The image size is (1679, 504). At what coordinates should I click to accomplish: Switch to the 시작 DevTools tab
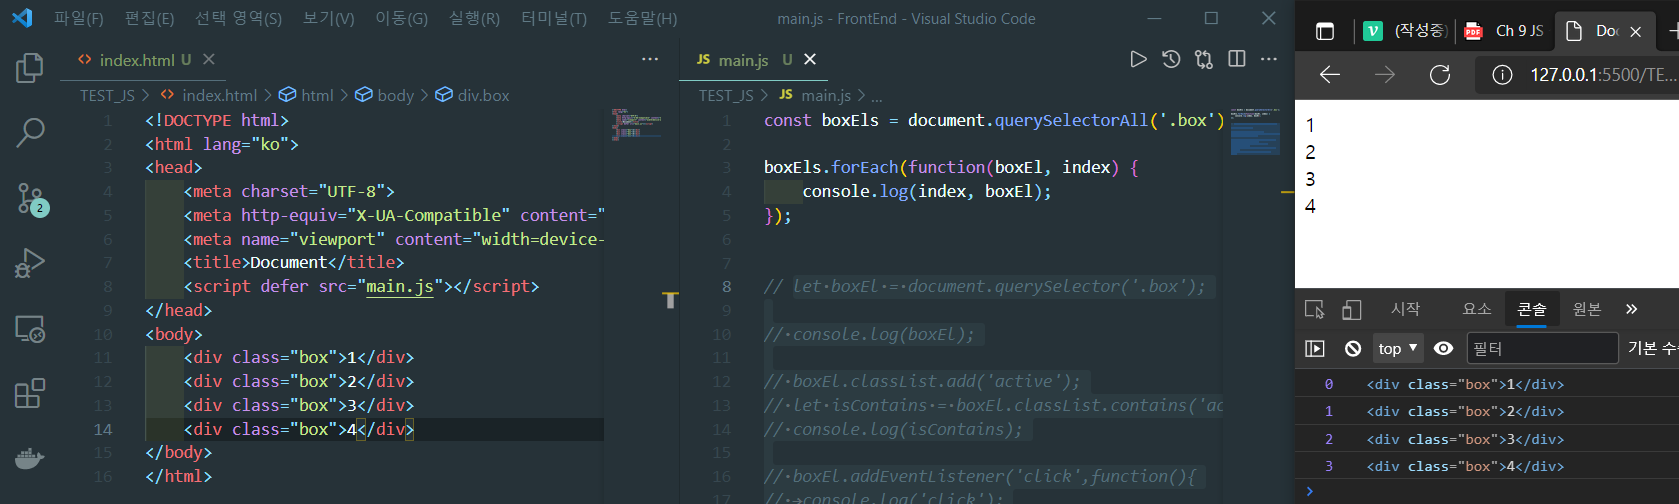(1405, 309)
